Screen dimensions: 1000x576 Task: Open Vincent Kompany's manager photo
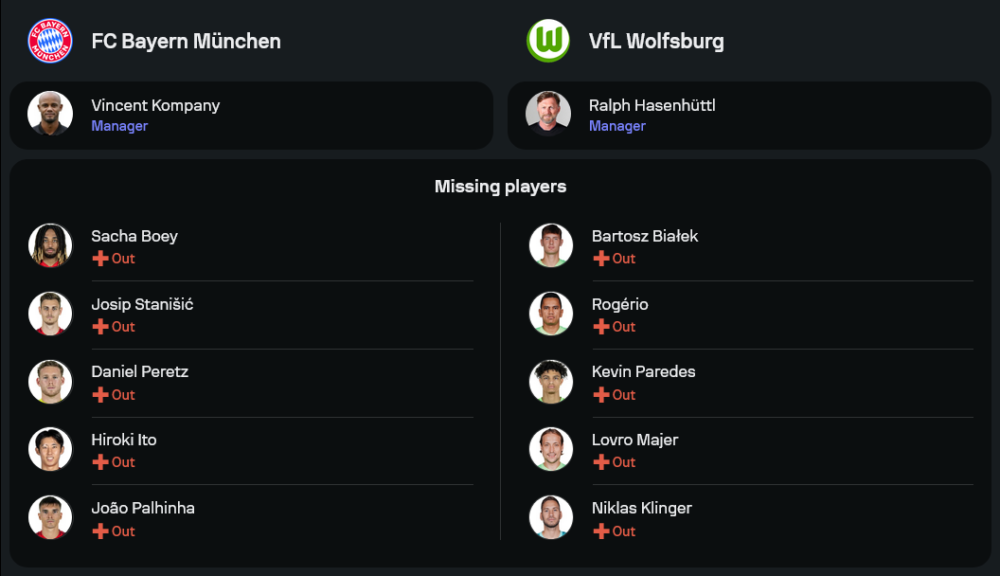click(49, 114)
